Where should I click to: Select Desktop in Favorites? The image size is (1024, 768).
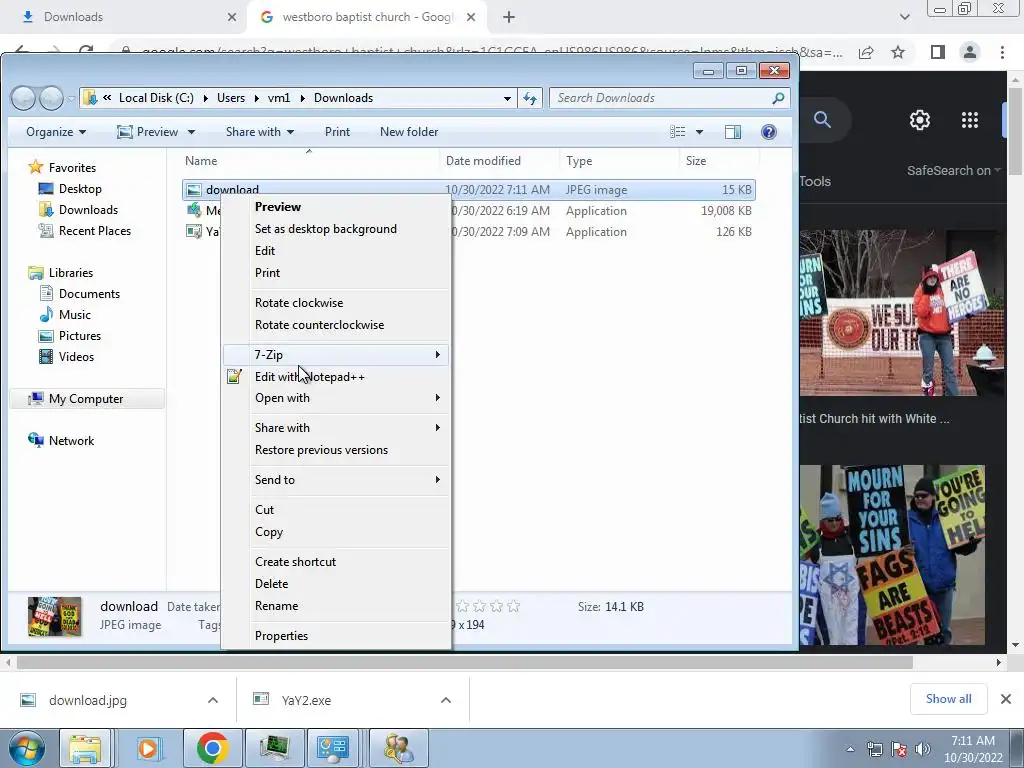point(80,189)
